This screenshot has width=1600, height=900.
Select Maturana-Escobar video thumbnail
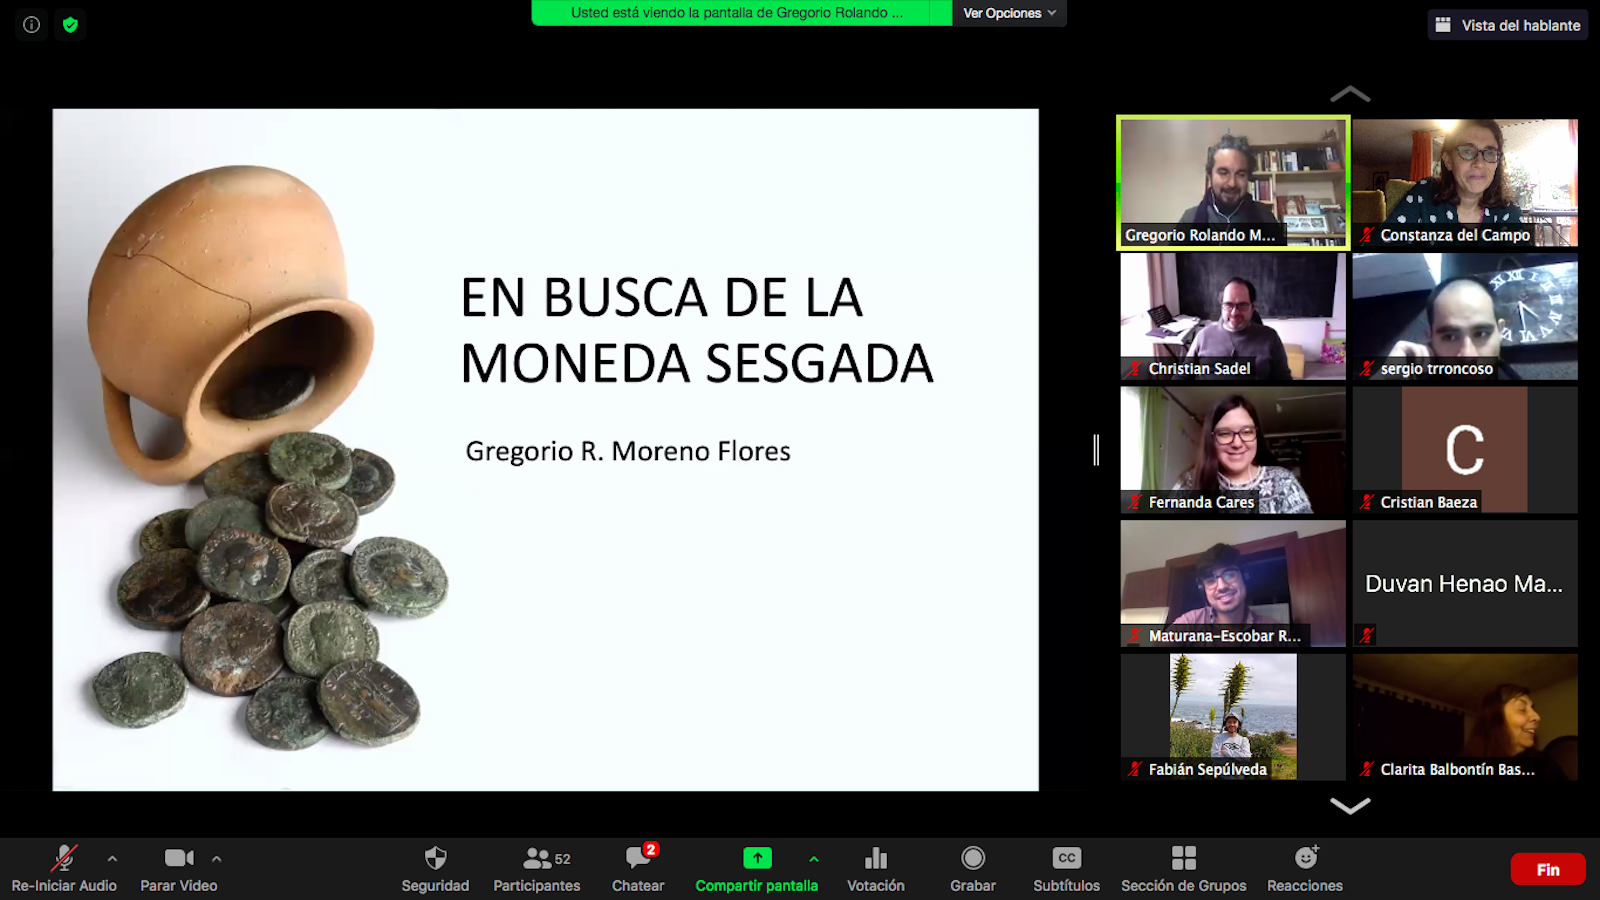[x=1233, y=583]
